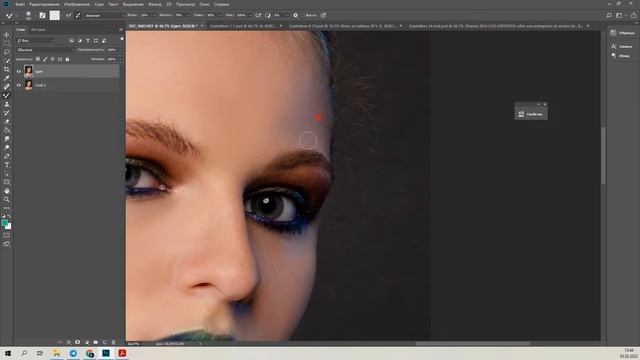Select the Eraser tool

(x=7, y=121)
